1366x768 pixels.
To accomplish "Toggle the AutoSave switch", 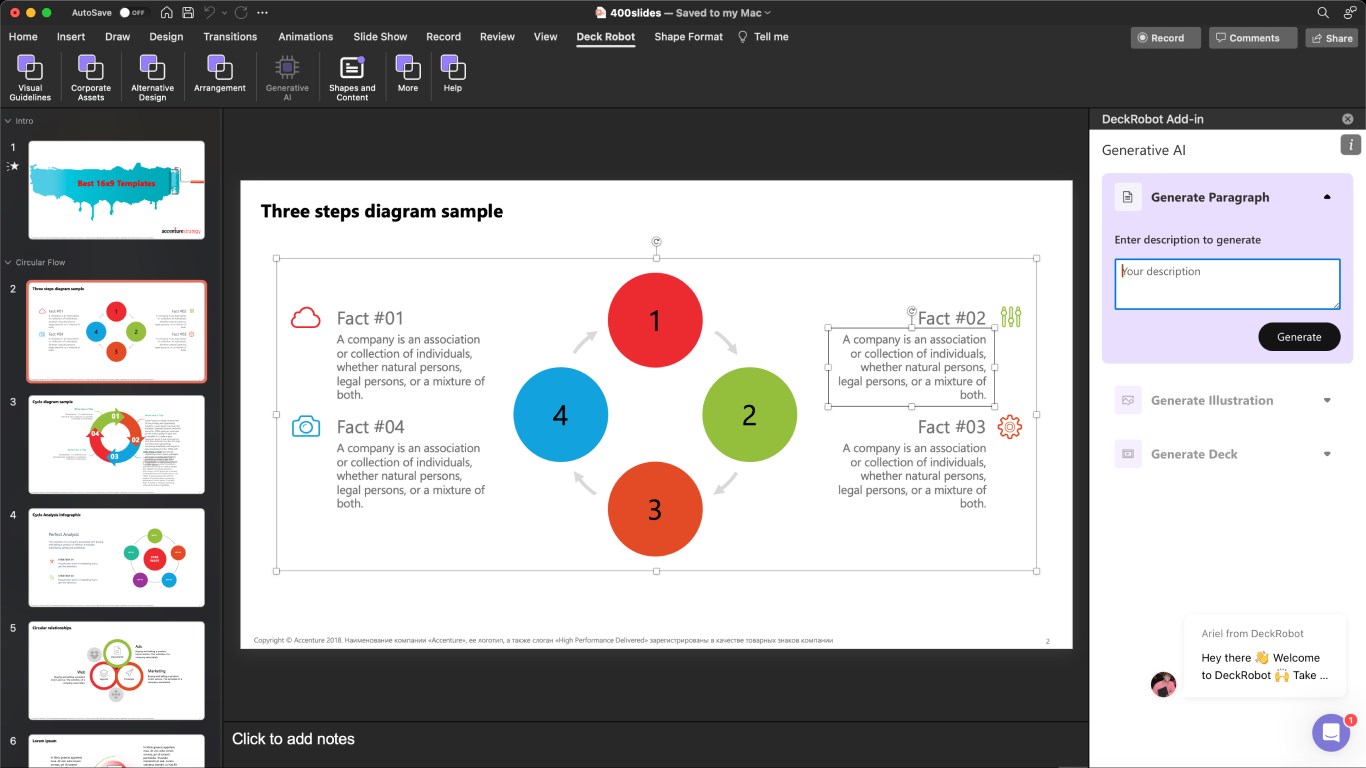I will coord(131,13).
